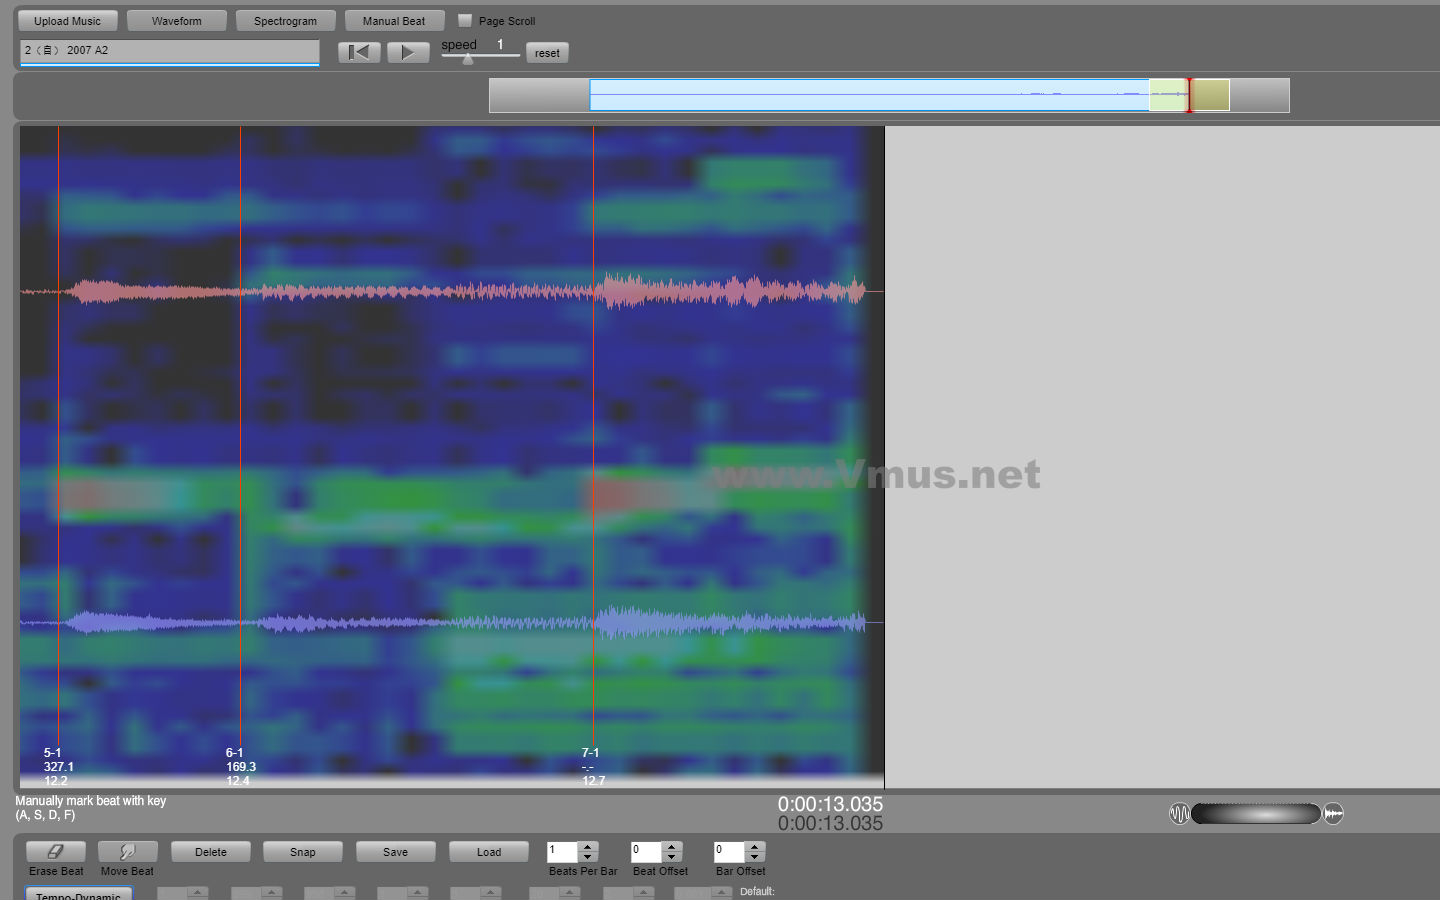This screenshot has height=900, width=1440.
Task: Click the horizontal zoom slider bar
Action: 1256,814
